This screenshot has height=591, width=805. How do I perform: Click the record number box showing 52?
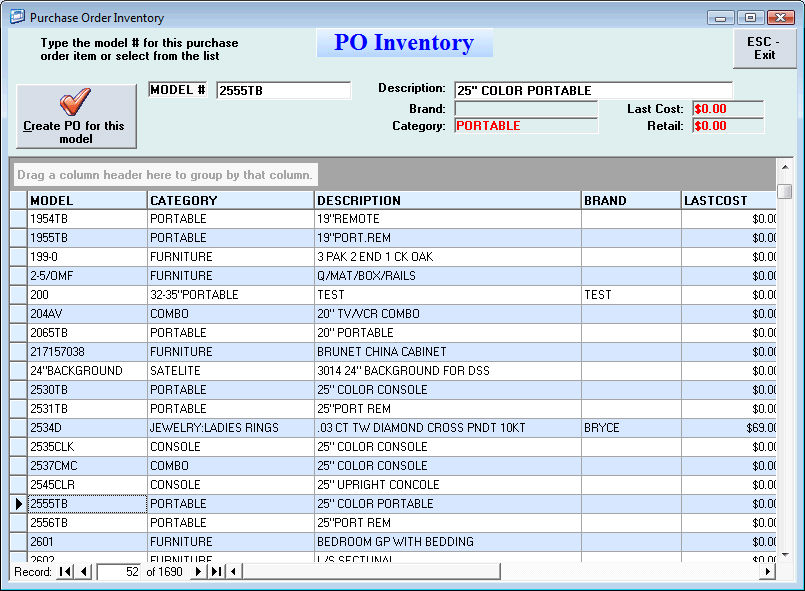(x=120, y=572)
